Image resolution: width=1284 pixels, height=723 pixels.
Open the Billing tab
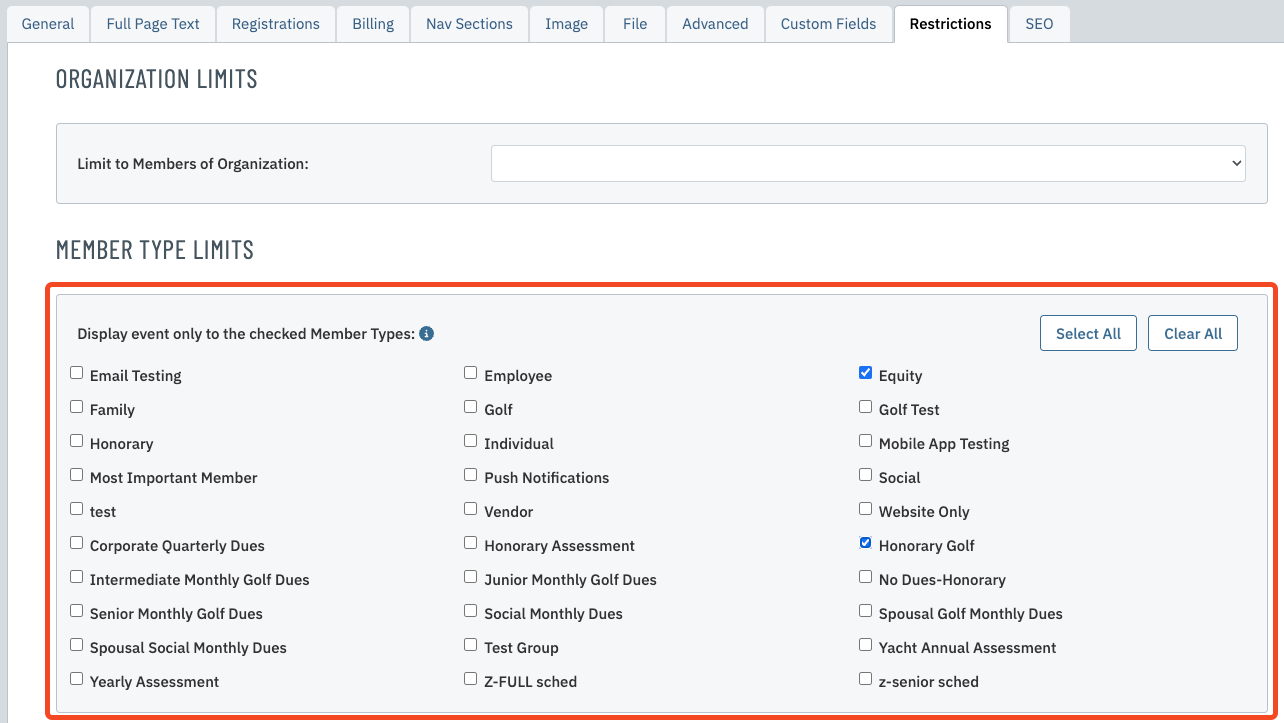pyautogui.click(x=373, y=24)
